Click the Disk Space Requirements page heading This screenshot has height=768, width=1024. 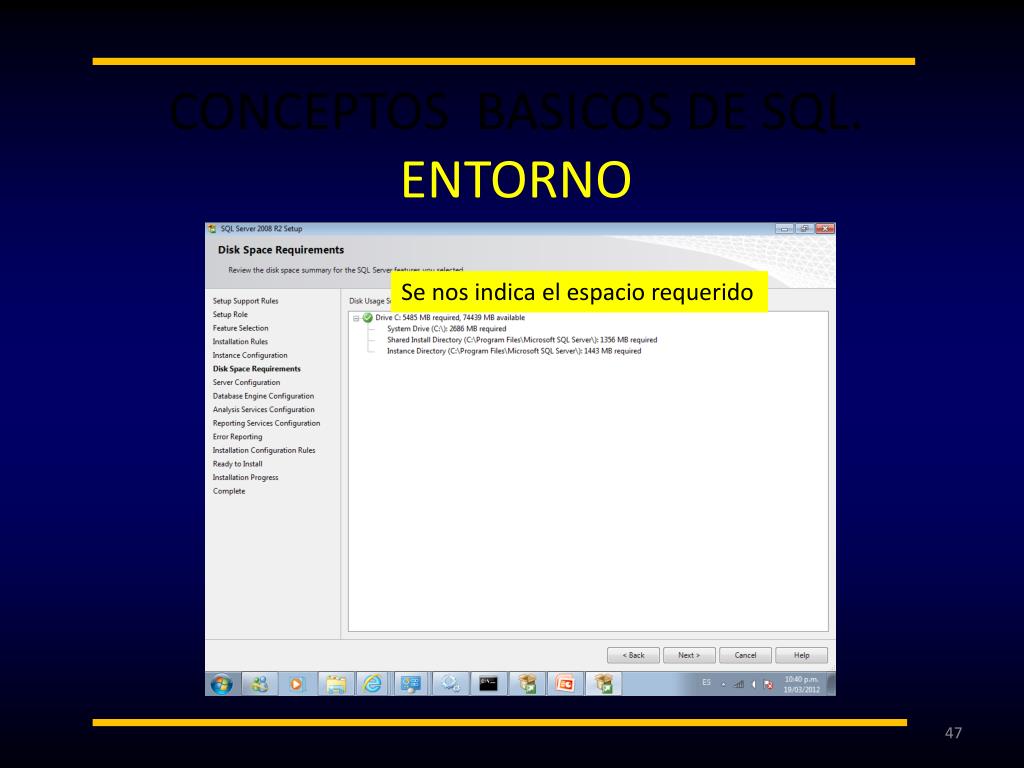coord(281,250)
